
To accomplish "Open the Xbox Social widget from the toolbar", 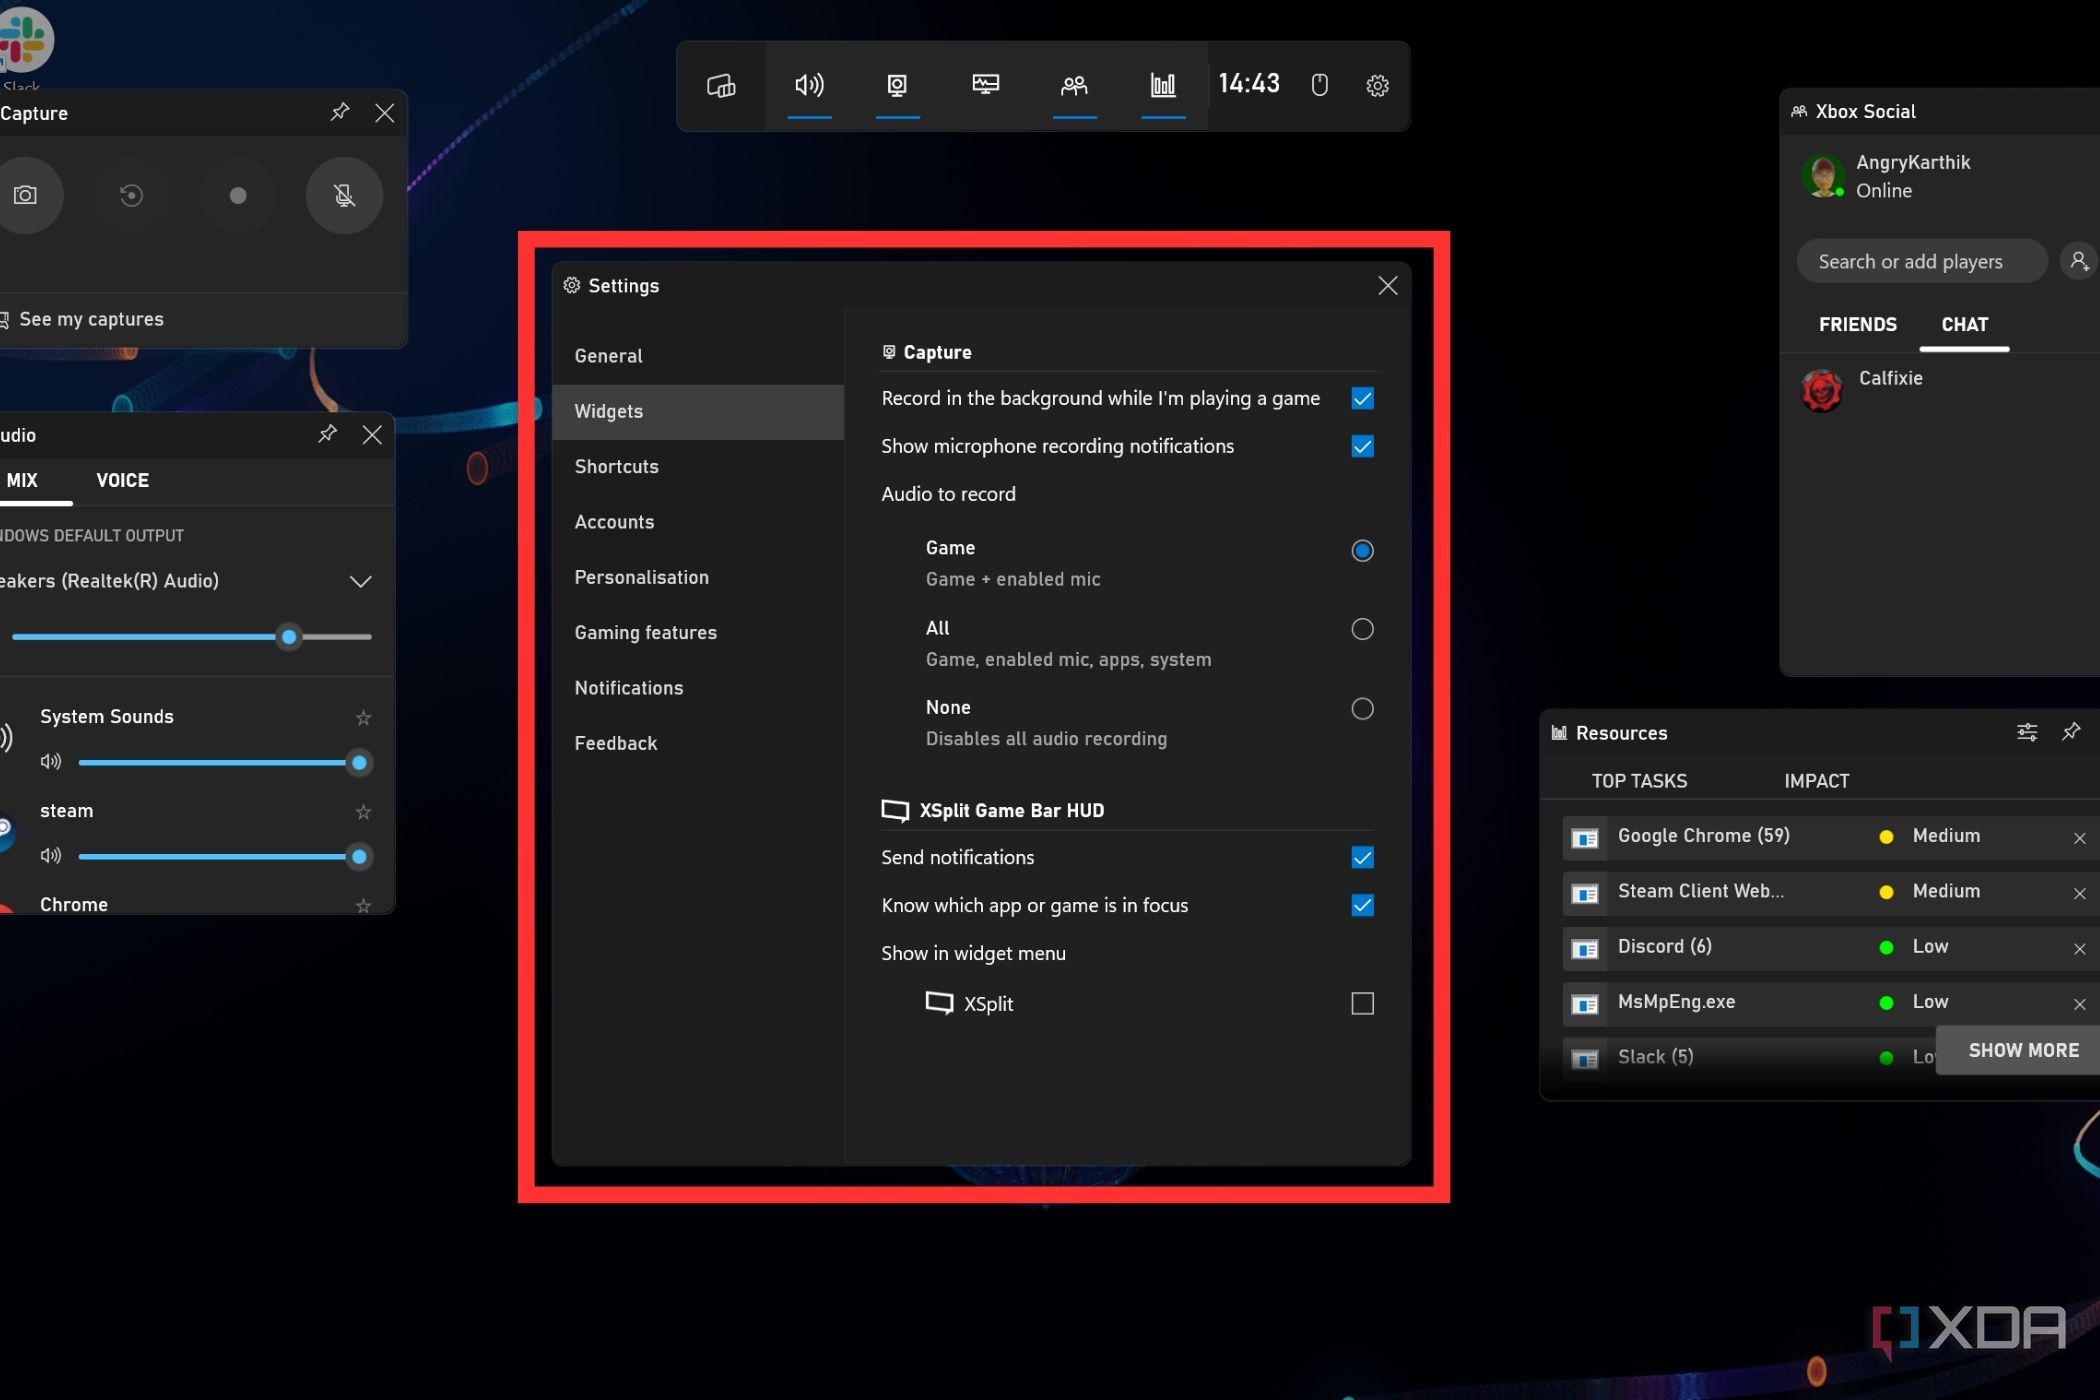I will pos(1074,85).
